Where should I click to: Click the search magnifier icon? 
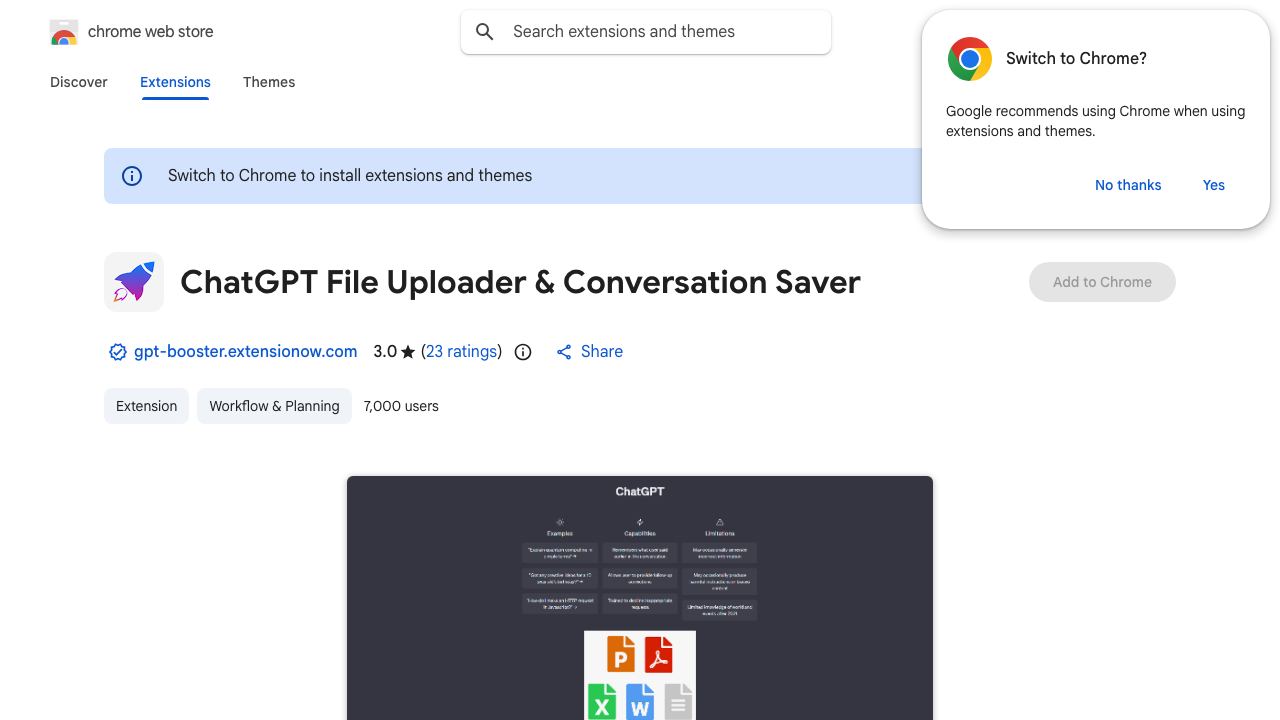click(485, 32)
